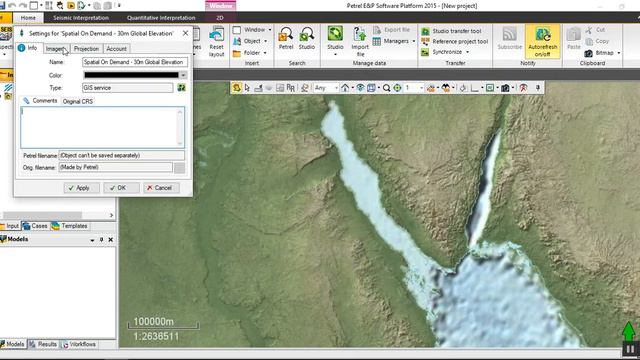Open the Seismic Interpretation ribbon tab
The height and width of the screenshot is (360, 640).
click(81, 18)
